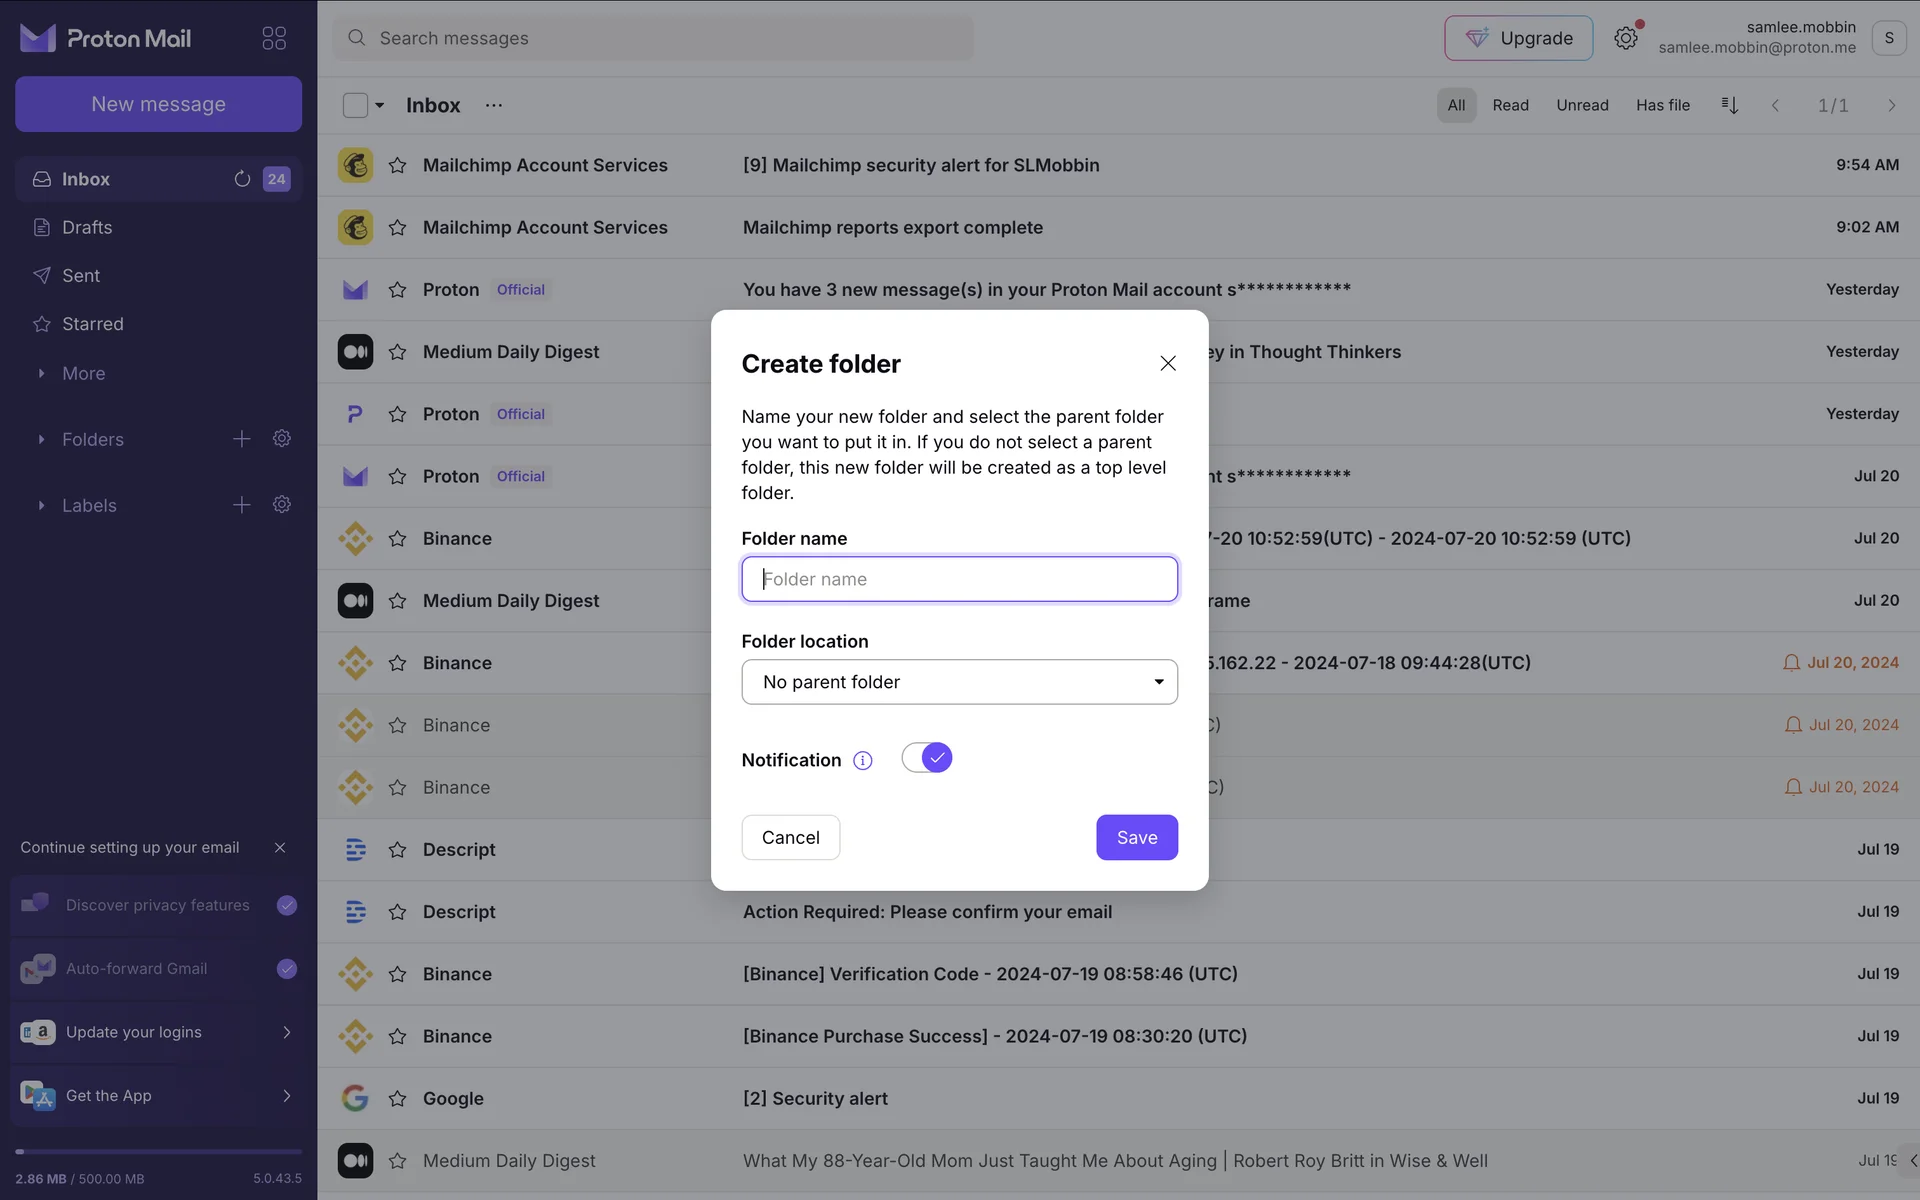Expand the Folders tree in sidebar

[41, 439]
